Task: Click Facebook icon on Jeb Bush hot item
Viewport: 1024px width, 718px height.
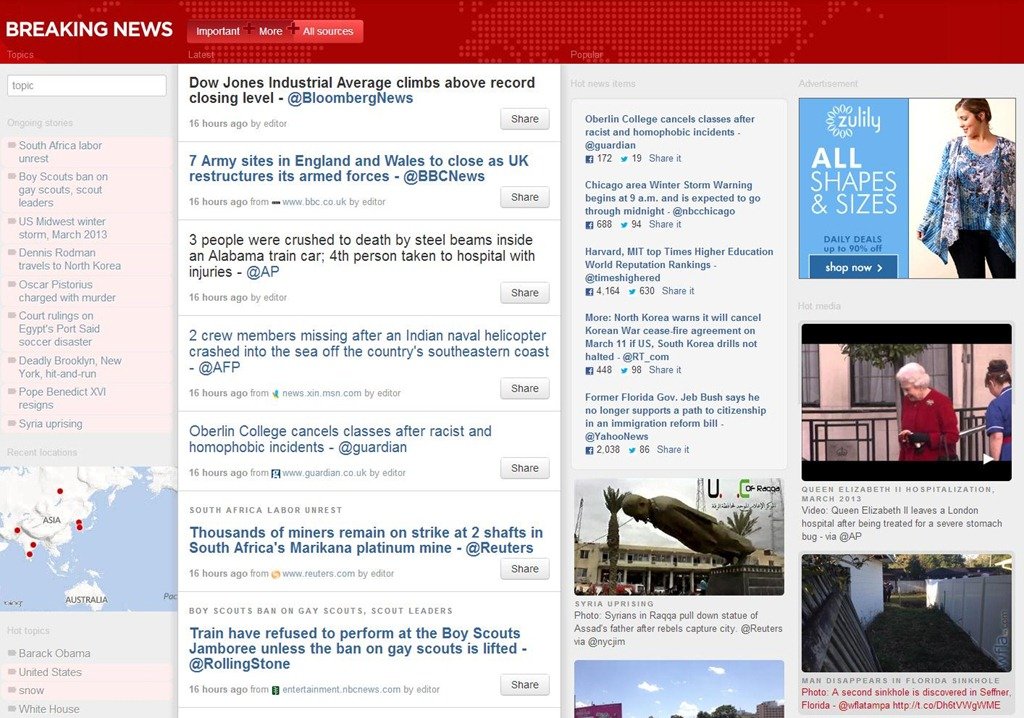Action: click(x=590, y=450)
